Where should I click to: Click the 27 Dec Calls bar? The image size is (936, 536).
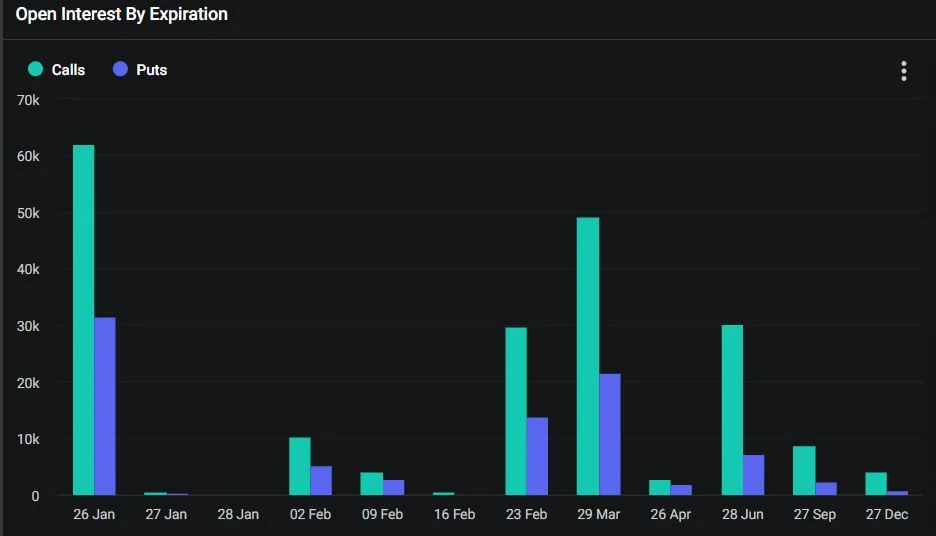pyautogui.click(x=876, y=483)
